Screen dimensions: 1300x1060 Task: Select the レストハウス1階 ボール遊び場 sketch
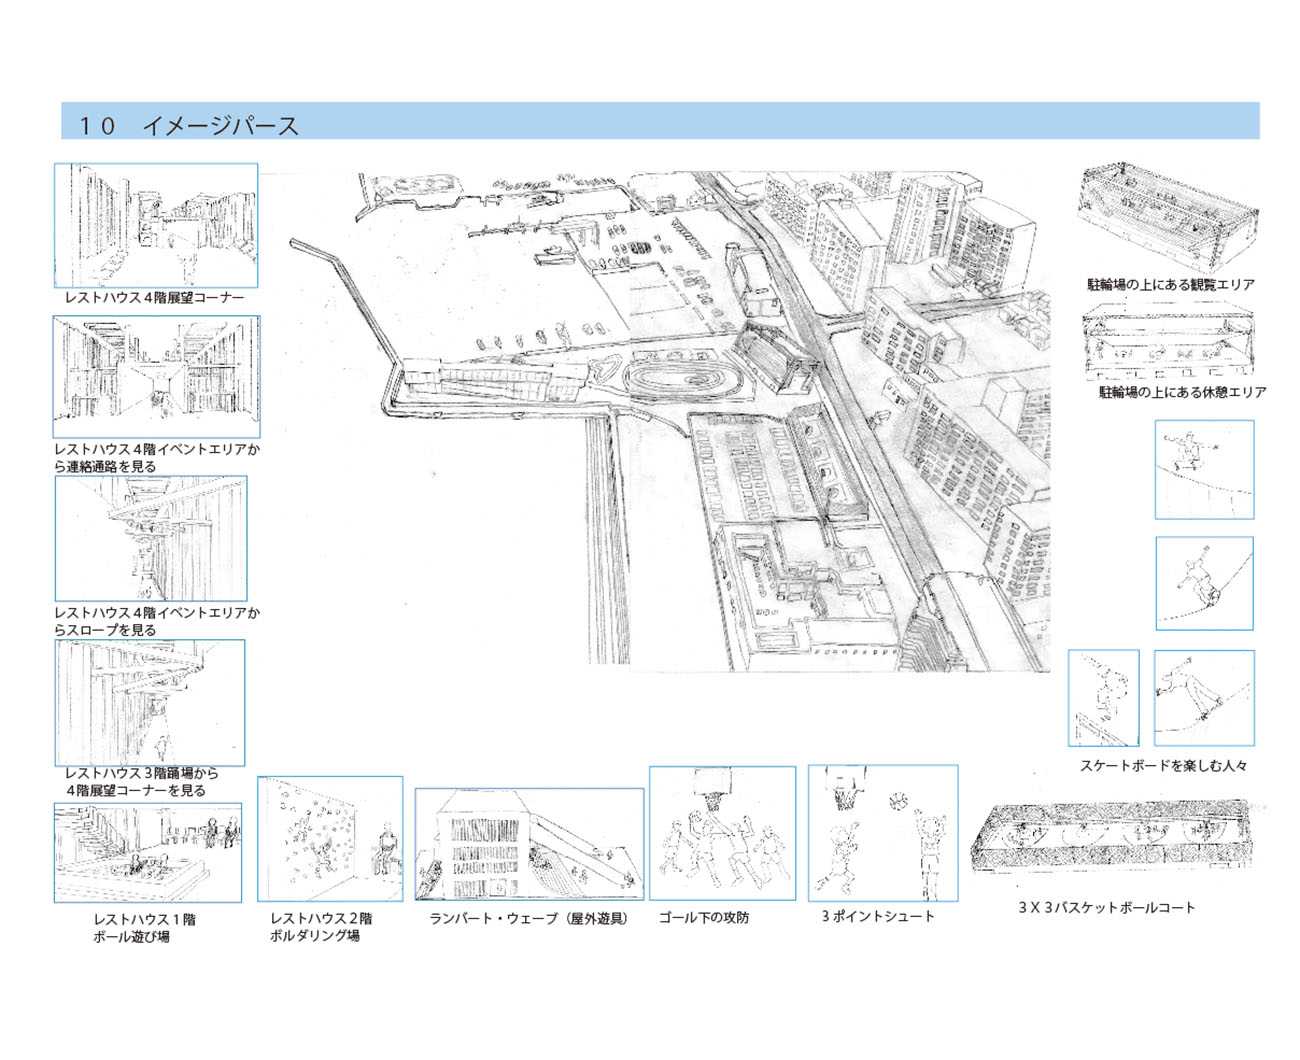[148, 853]
